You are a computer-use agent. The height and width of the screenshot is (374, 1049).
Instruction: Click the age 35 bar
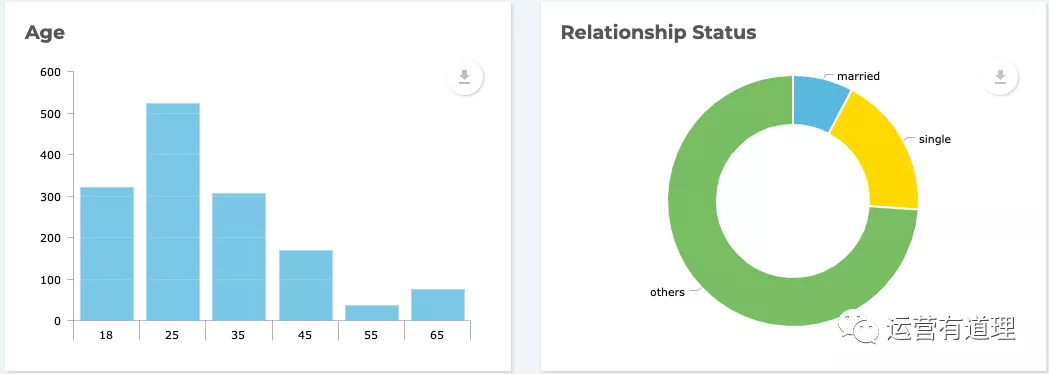239,256
